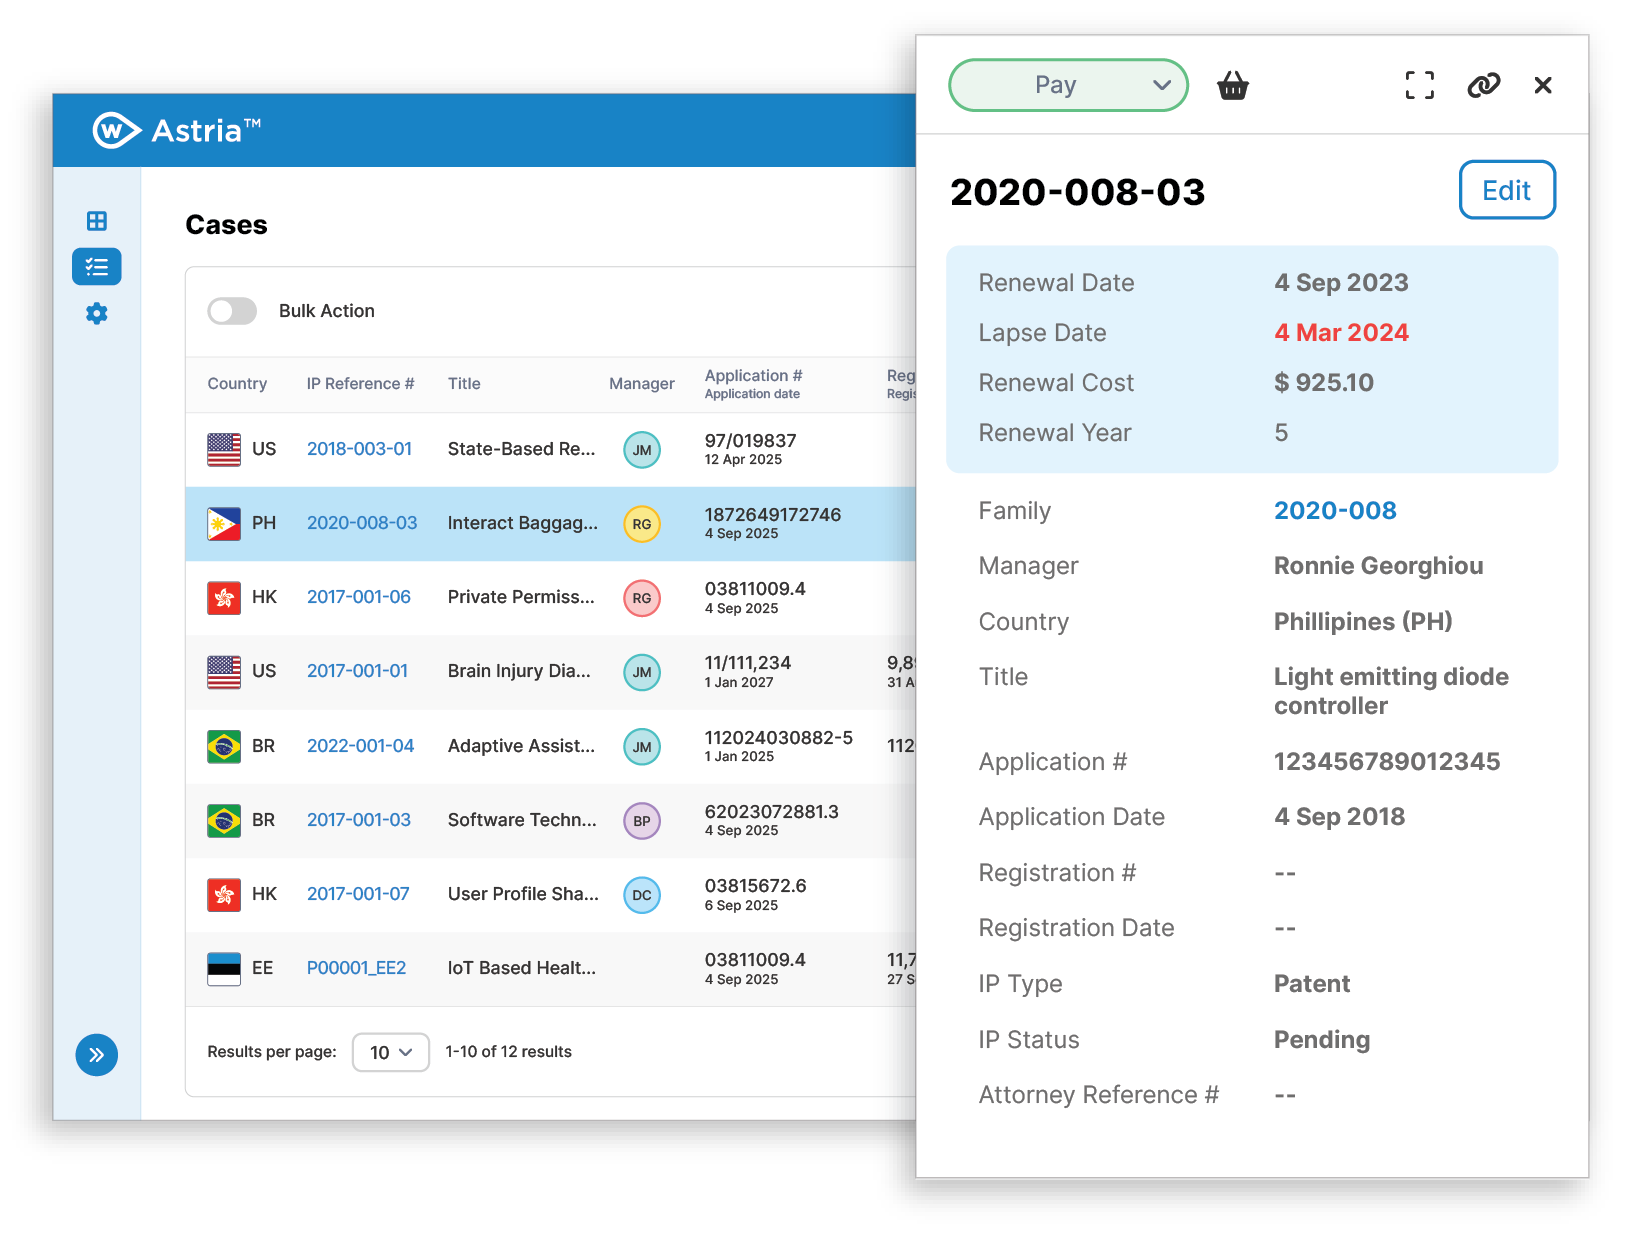Click the DC manager avatar
1626x1233 pixels.
point(641,895)
